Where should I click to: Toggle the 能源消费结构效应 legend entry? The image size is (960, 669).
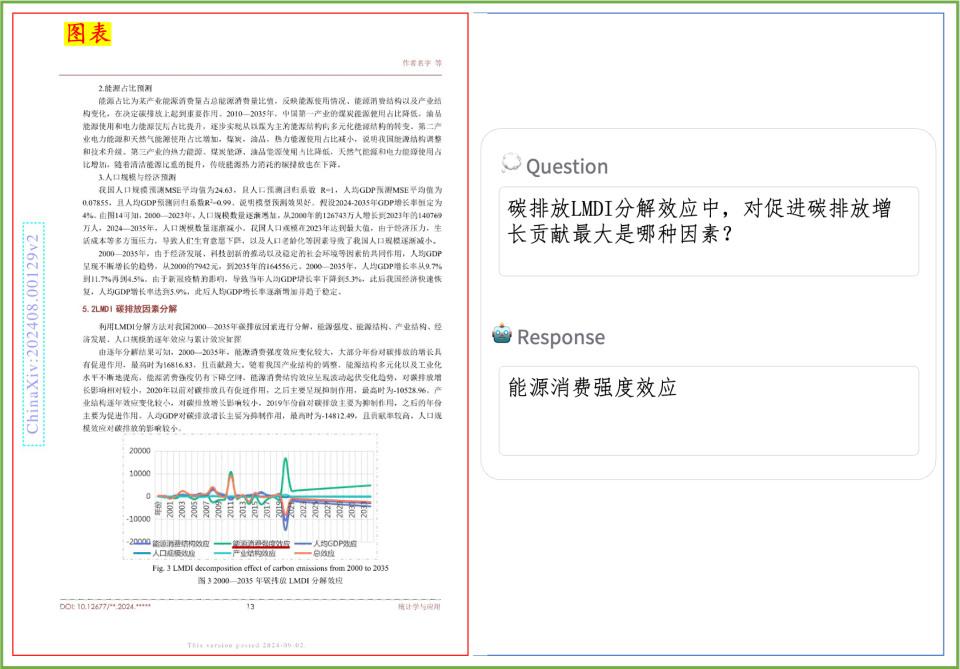tap(140, 541)
